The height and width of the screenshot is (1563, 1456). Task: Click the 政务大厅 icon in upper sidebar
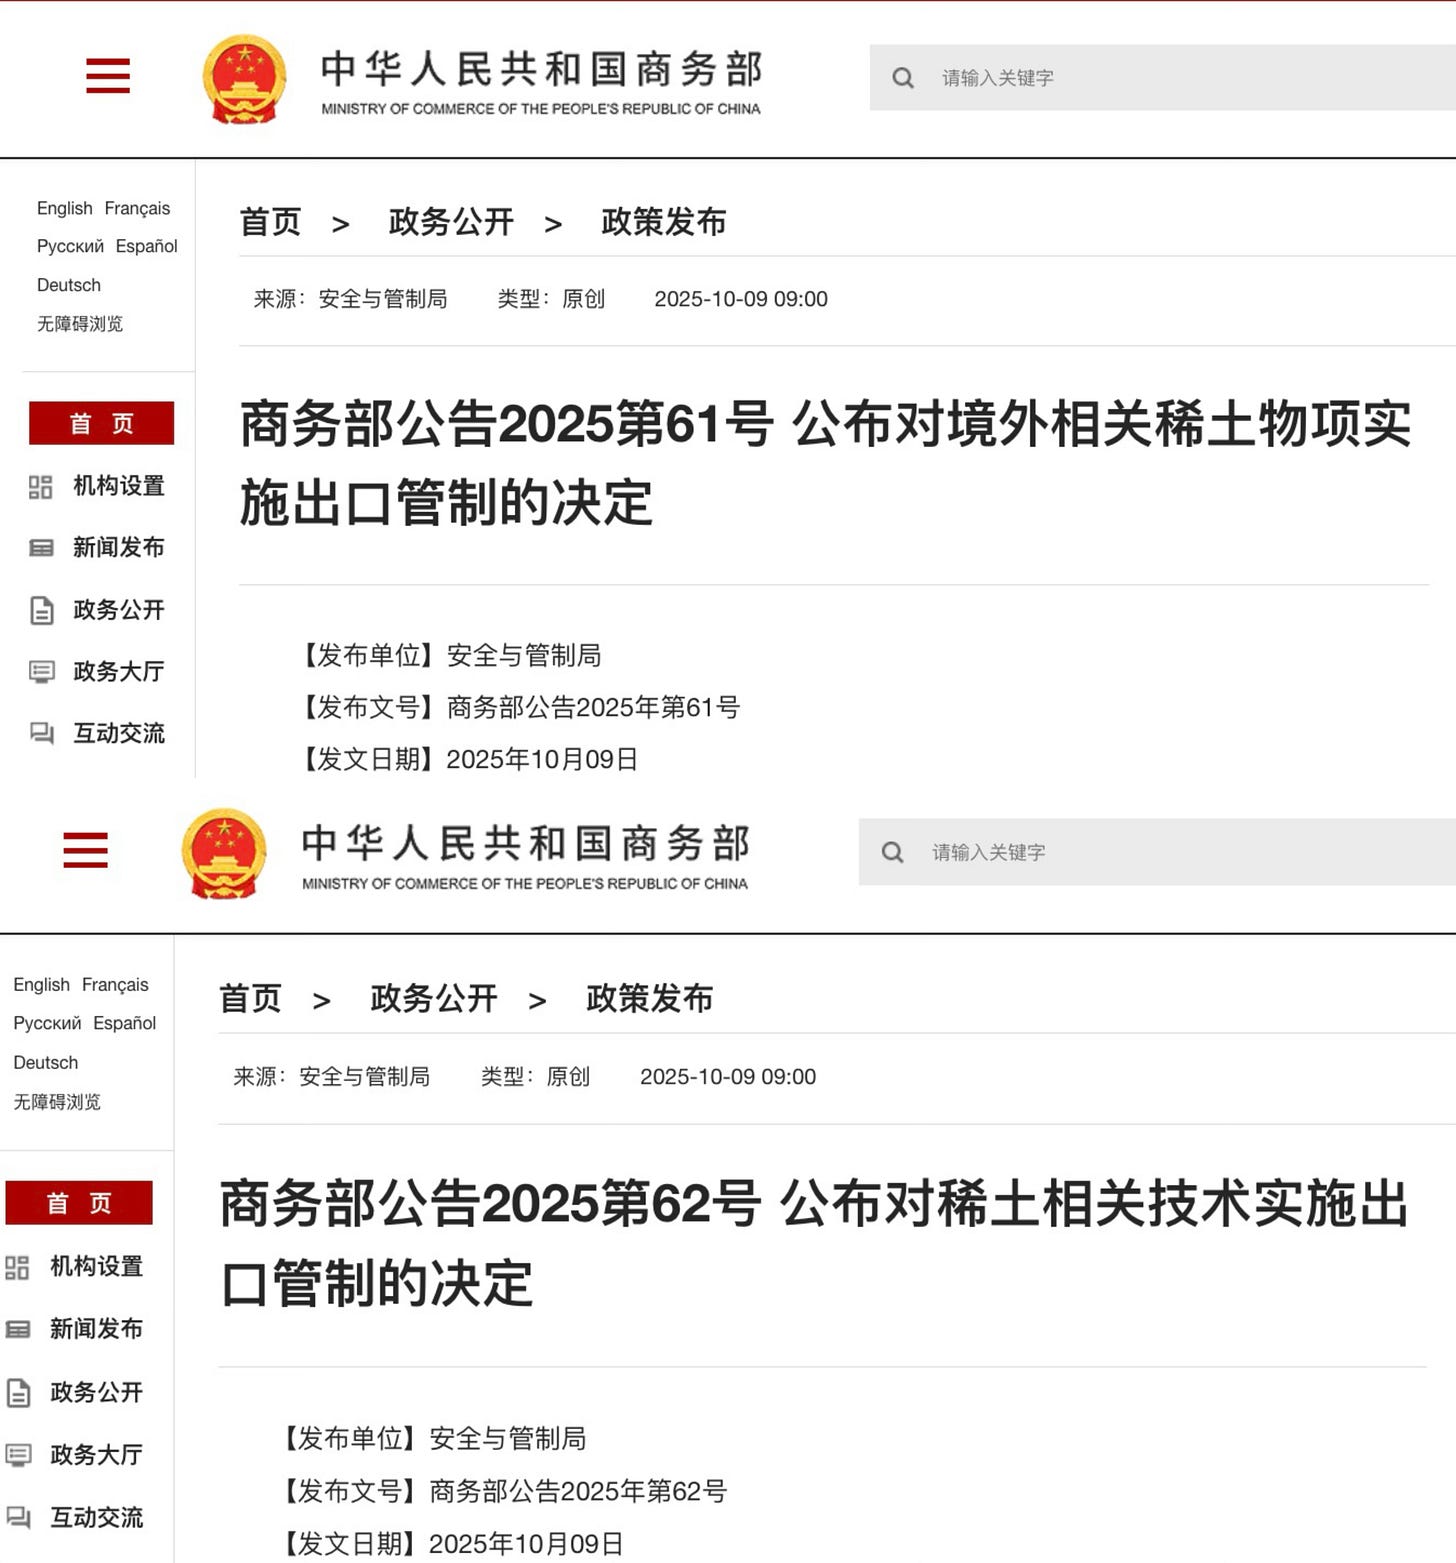coord(42,672)
